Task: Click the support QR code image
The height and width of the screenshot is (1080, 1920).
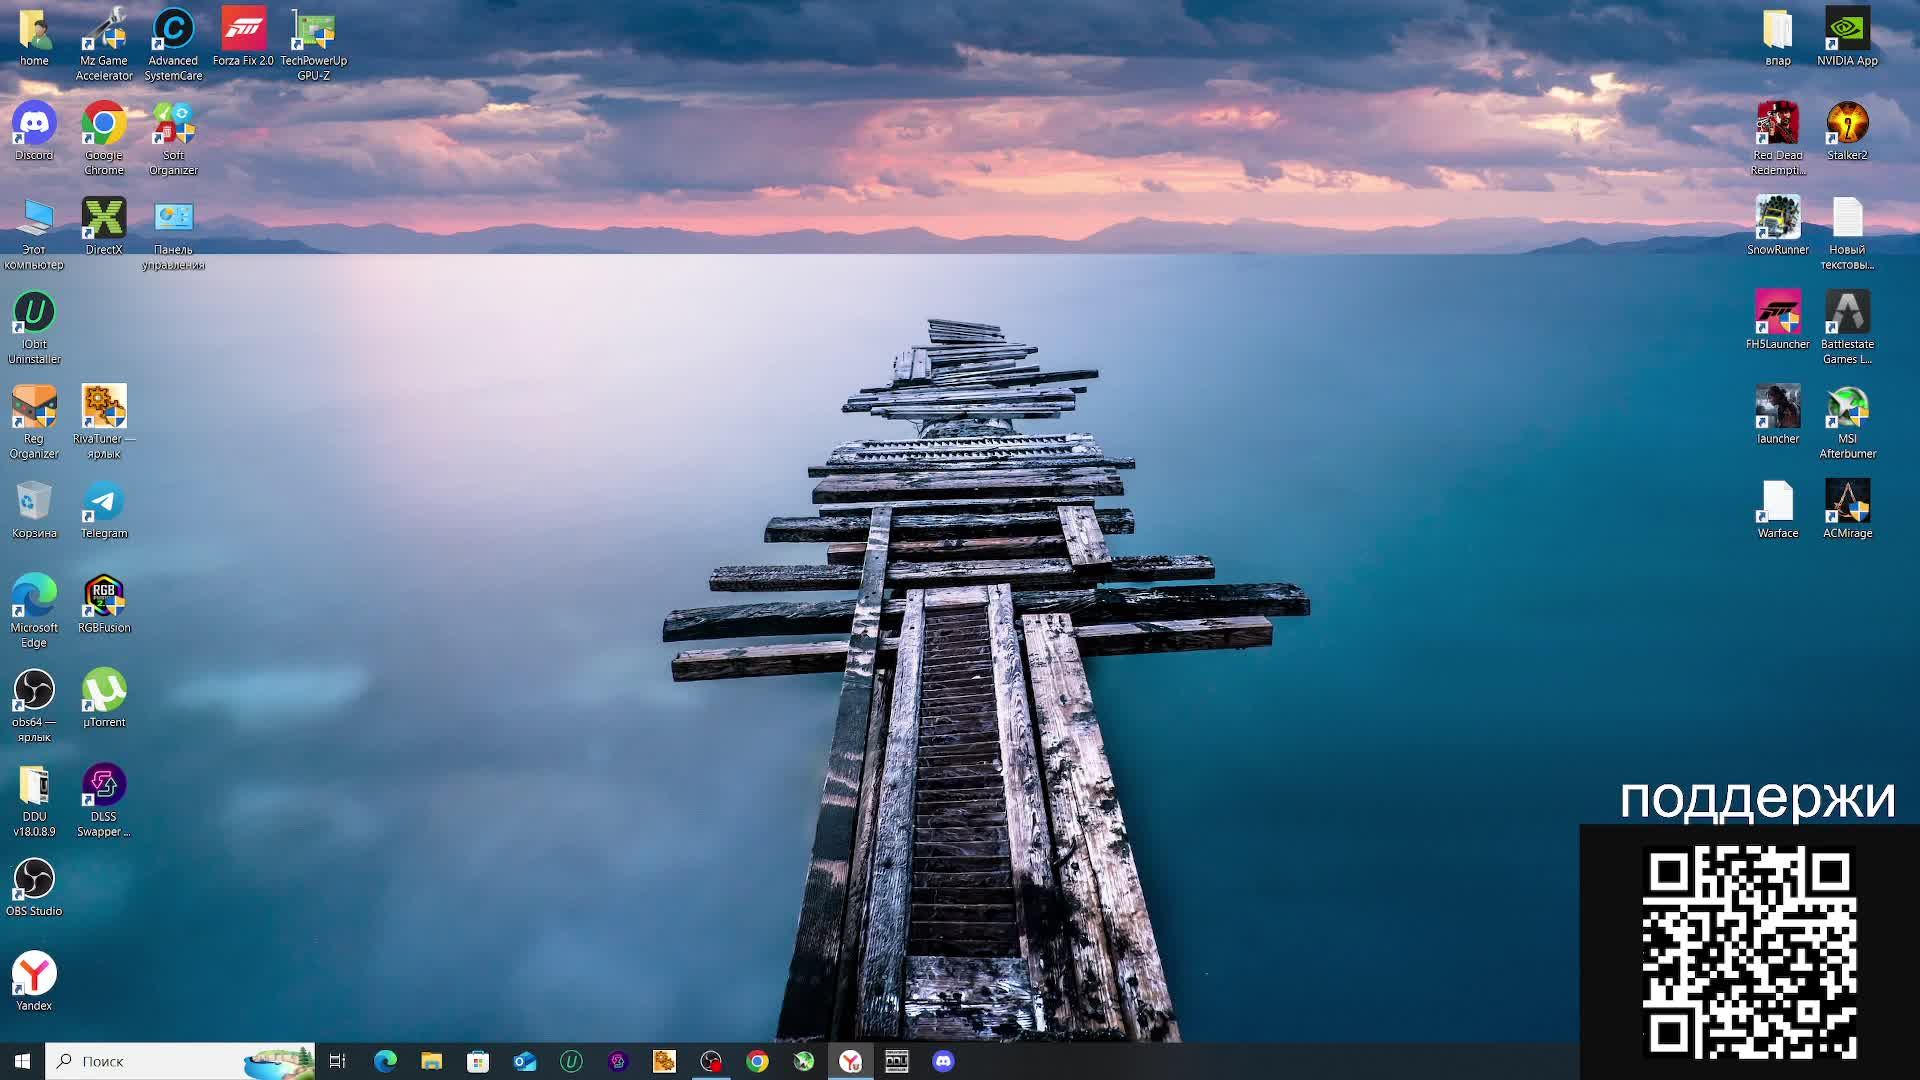Action: pyautogui.click(x=1750, y=952)
